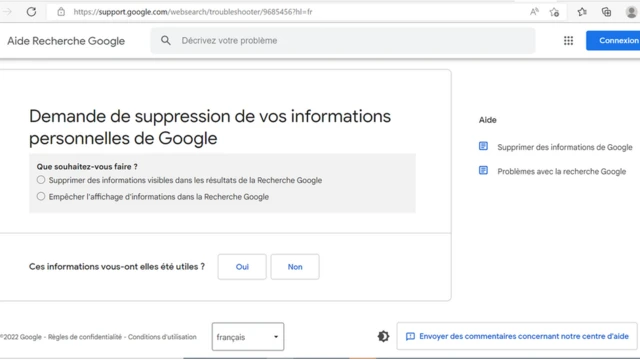
Task: Open Règles de confidentialité footer link
Action: [85, 337]
